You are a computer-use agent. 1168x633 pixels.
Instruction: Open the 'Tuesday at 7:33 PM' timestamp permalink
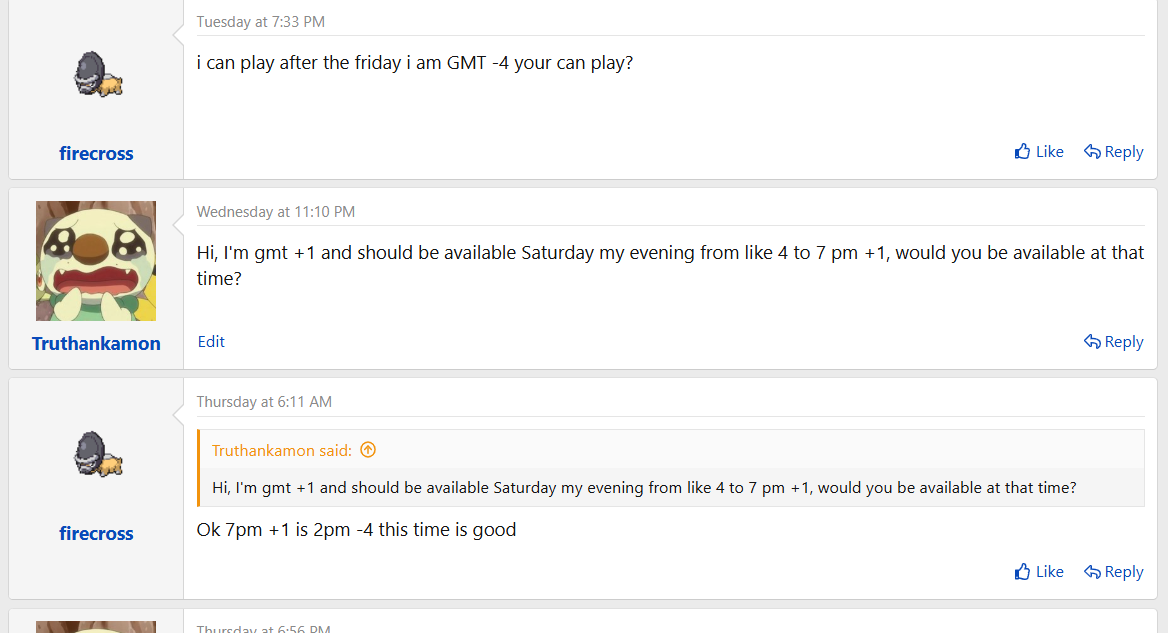pos(260,22)
